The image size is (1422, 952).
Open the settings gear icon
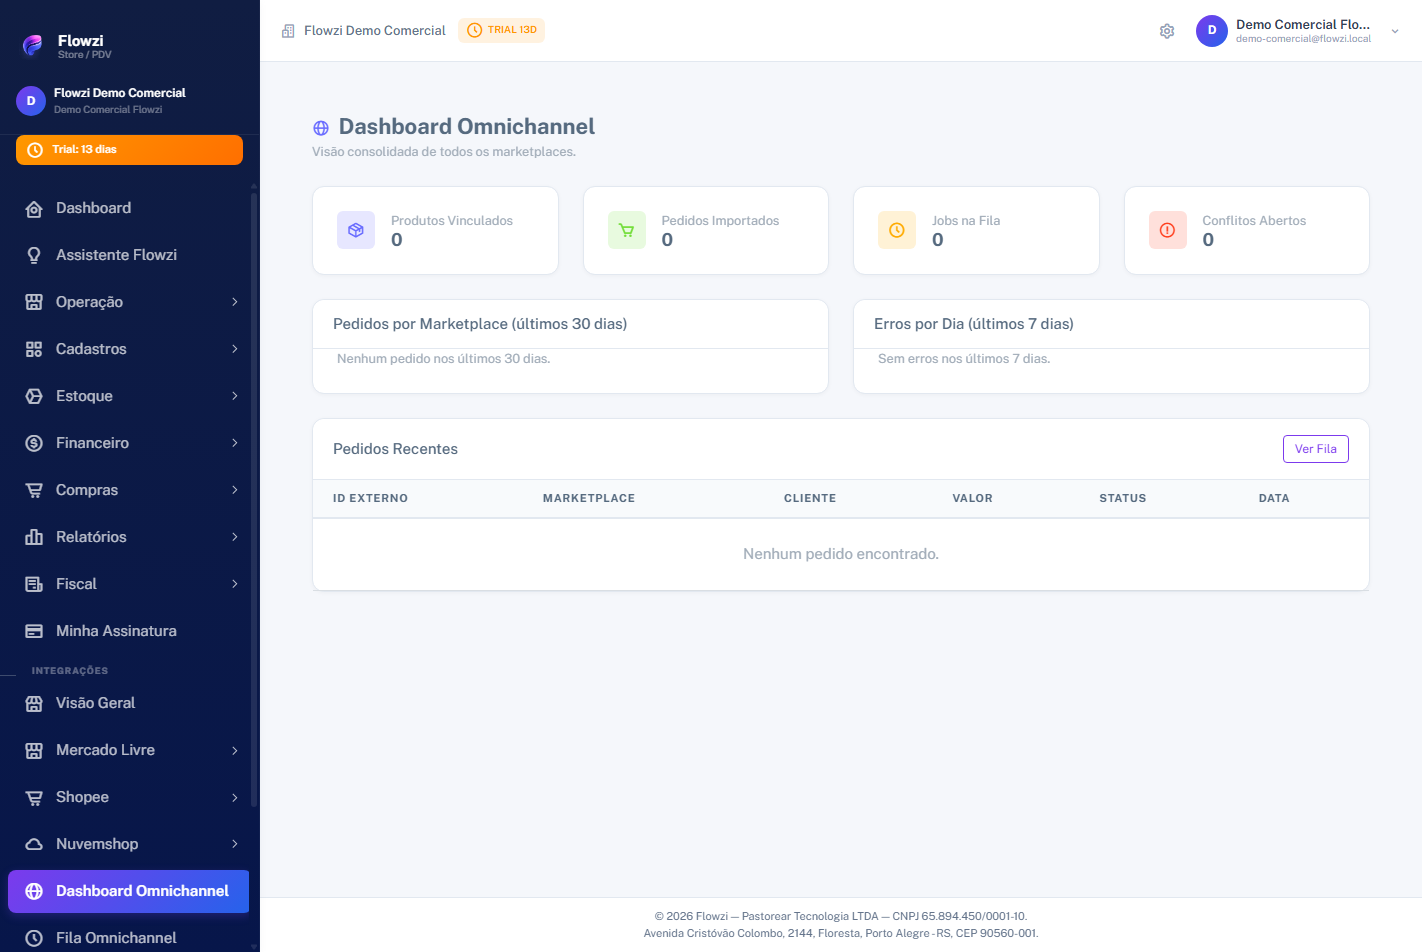click(x=1167, y=31)
